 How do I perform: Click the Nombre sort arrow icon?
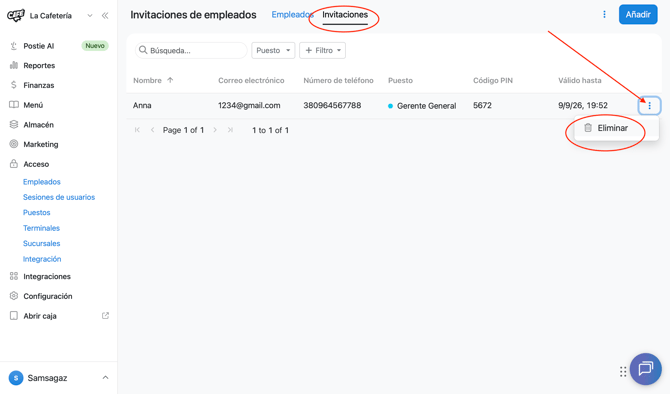pos(170,80)
